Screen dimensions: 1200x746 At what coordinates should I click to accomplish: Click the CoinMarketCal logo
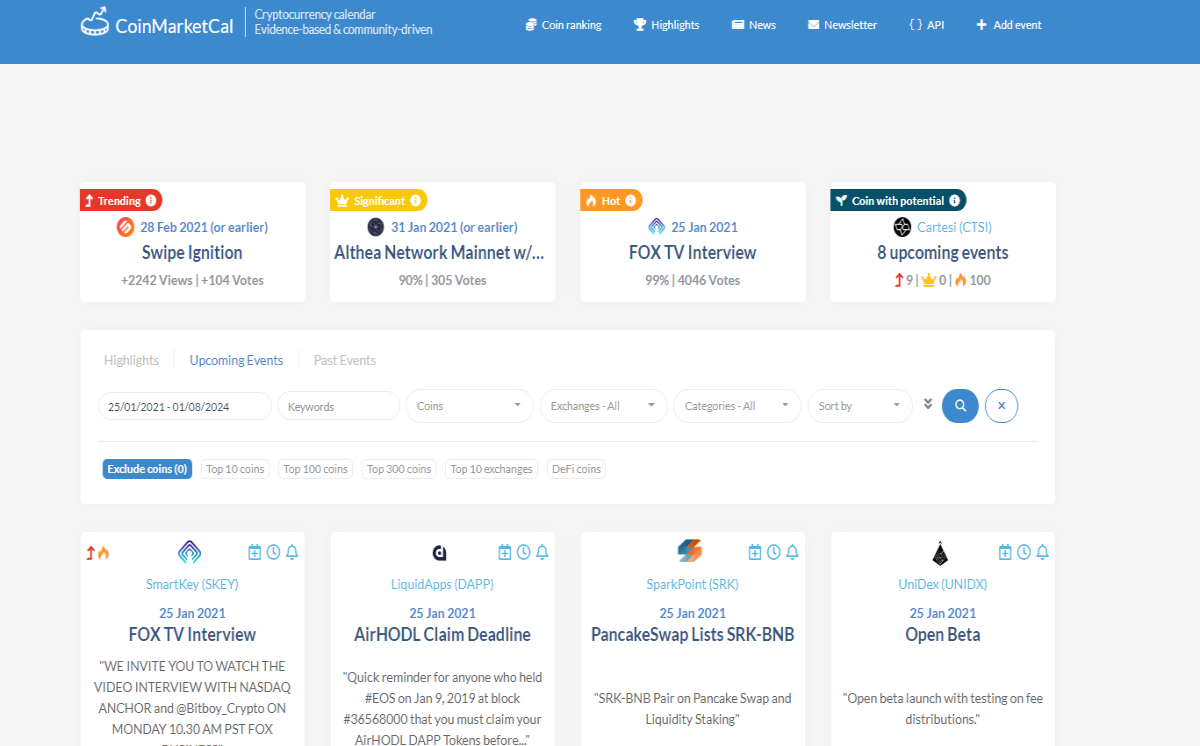click(157, 24)
